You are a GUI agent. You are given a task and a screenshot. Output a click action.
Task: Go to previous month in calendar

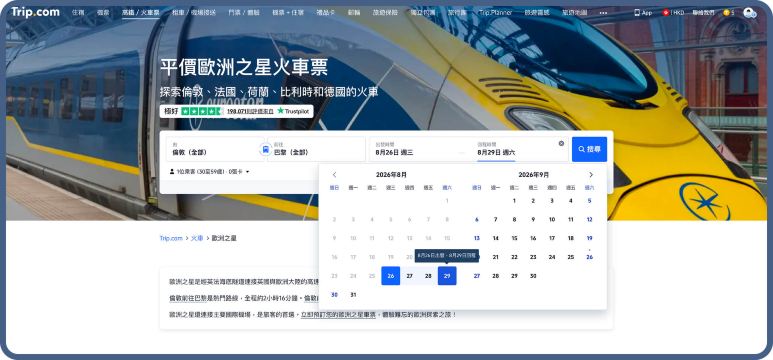tap(334, 175)
